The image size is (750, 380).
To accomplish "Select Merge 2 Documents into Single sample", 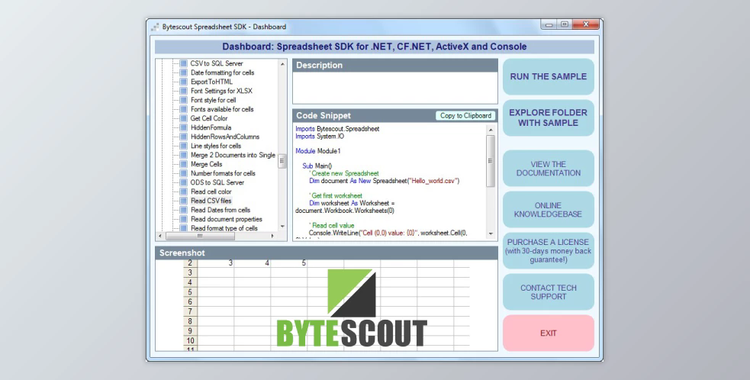I will point(233,155).
